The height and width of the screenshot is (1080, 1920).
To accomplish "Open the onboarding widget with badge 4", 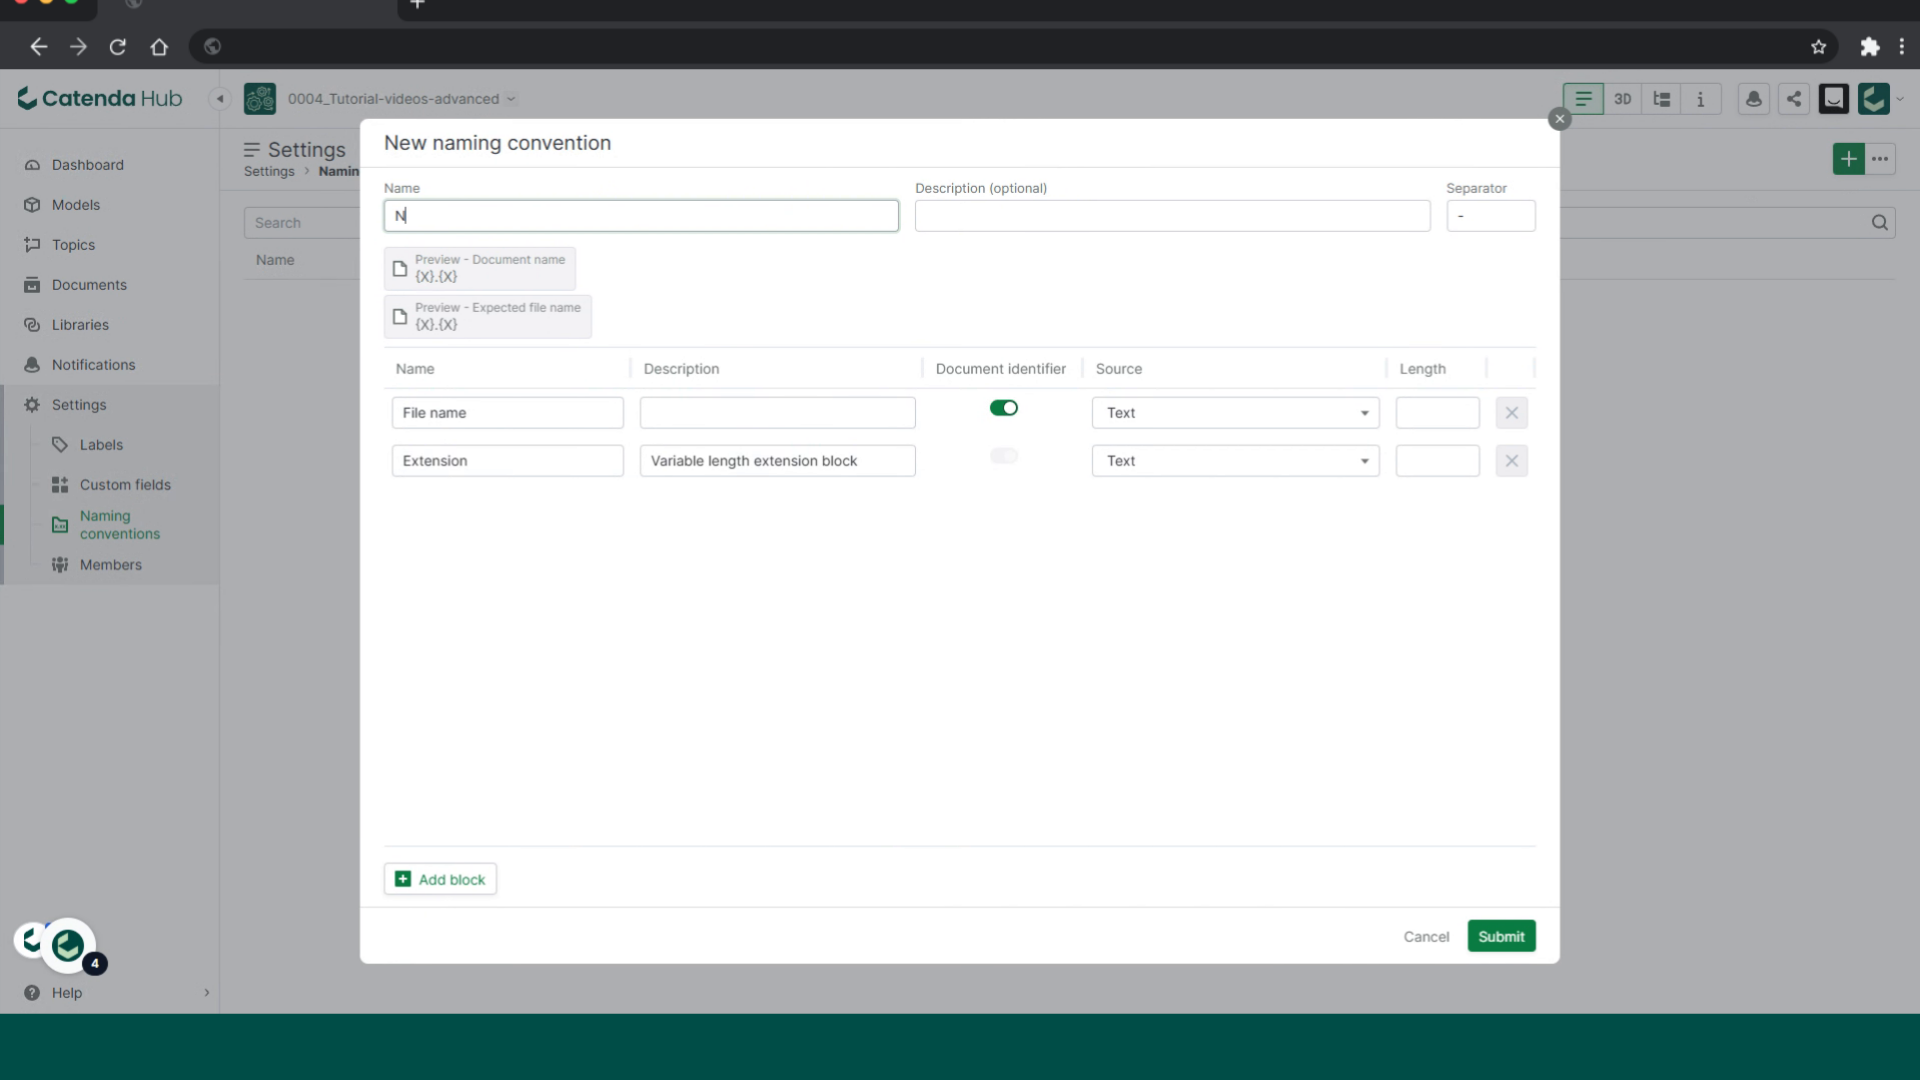I will point(67,945).
